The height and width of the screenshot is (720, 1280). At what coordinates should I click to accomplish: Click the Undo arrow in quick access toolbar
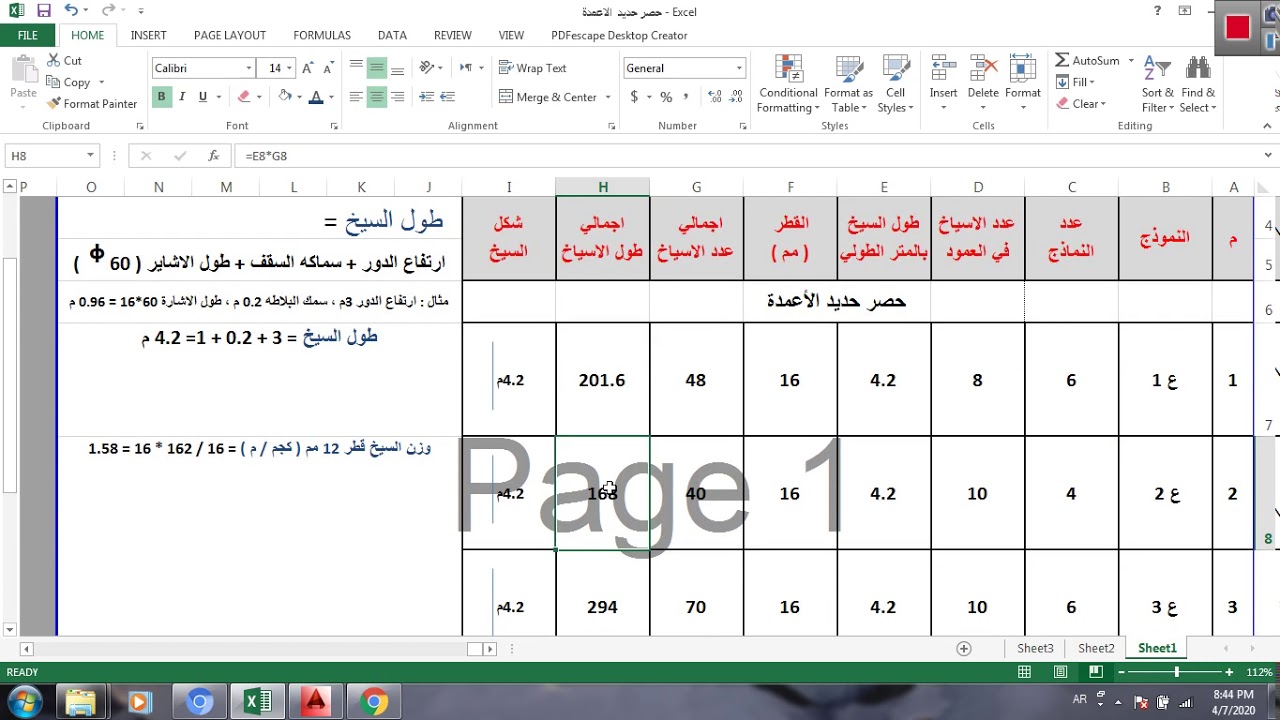[71, 11]
